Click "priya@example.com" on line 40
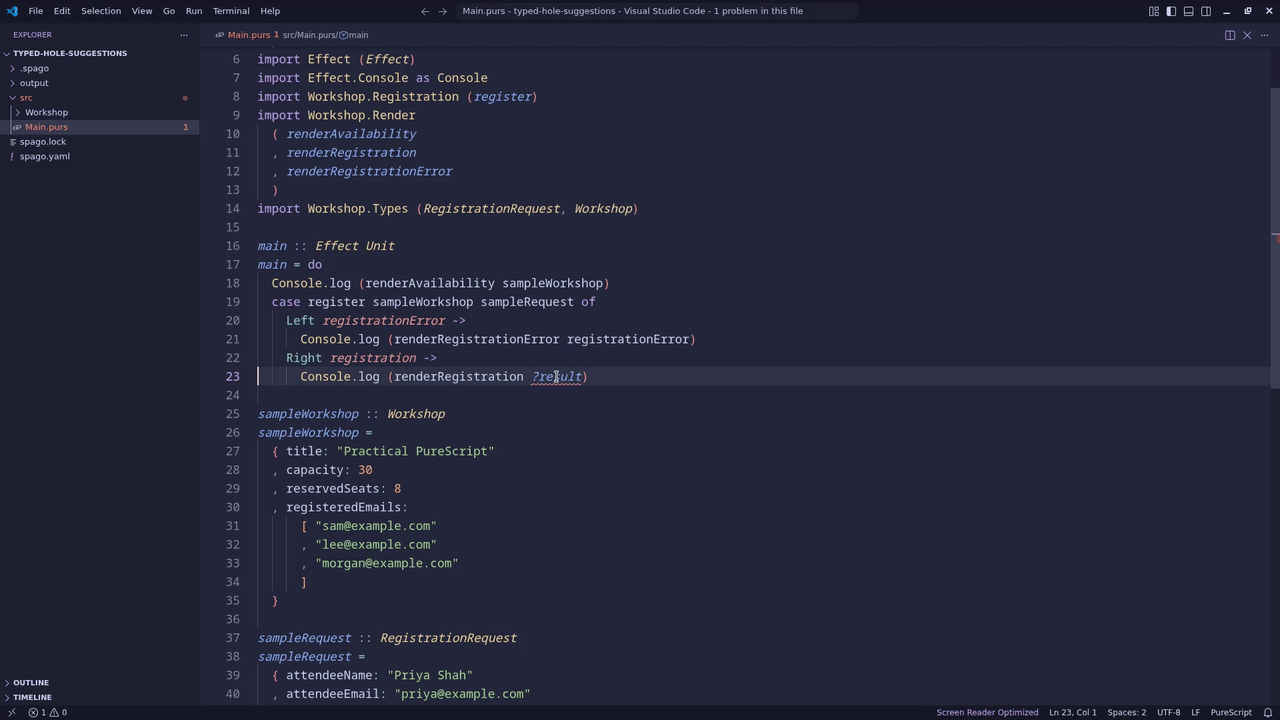This screenshot has width=1280, height=720. (462, 694)
